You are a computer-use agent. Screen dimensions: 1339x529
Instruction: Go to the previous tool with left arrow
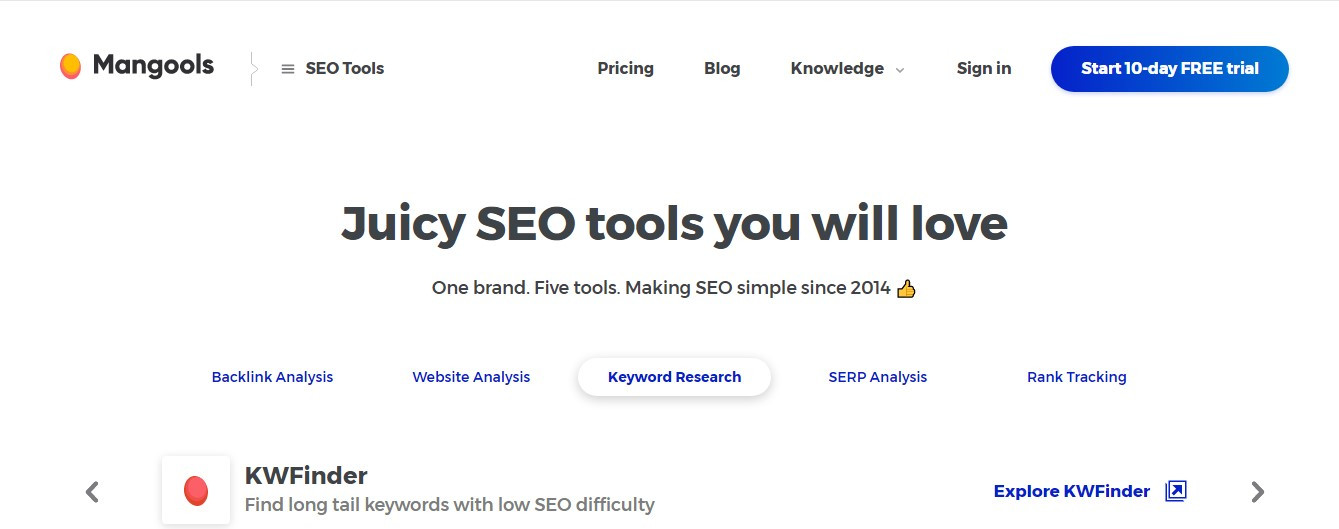93,492
